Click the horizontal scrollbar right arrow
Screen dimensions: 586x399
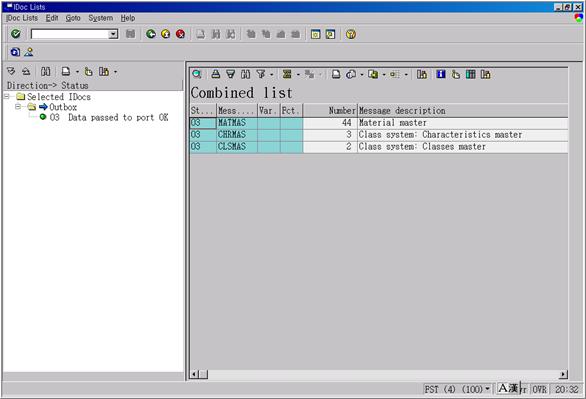click(563, 374)
